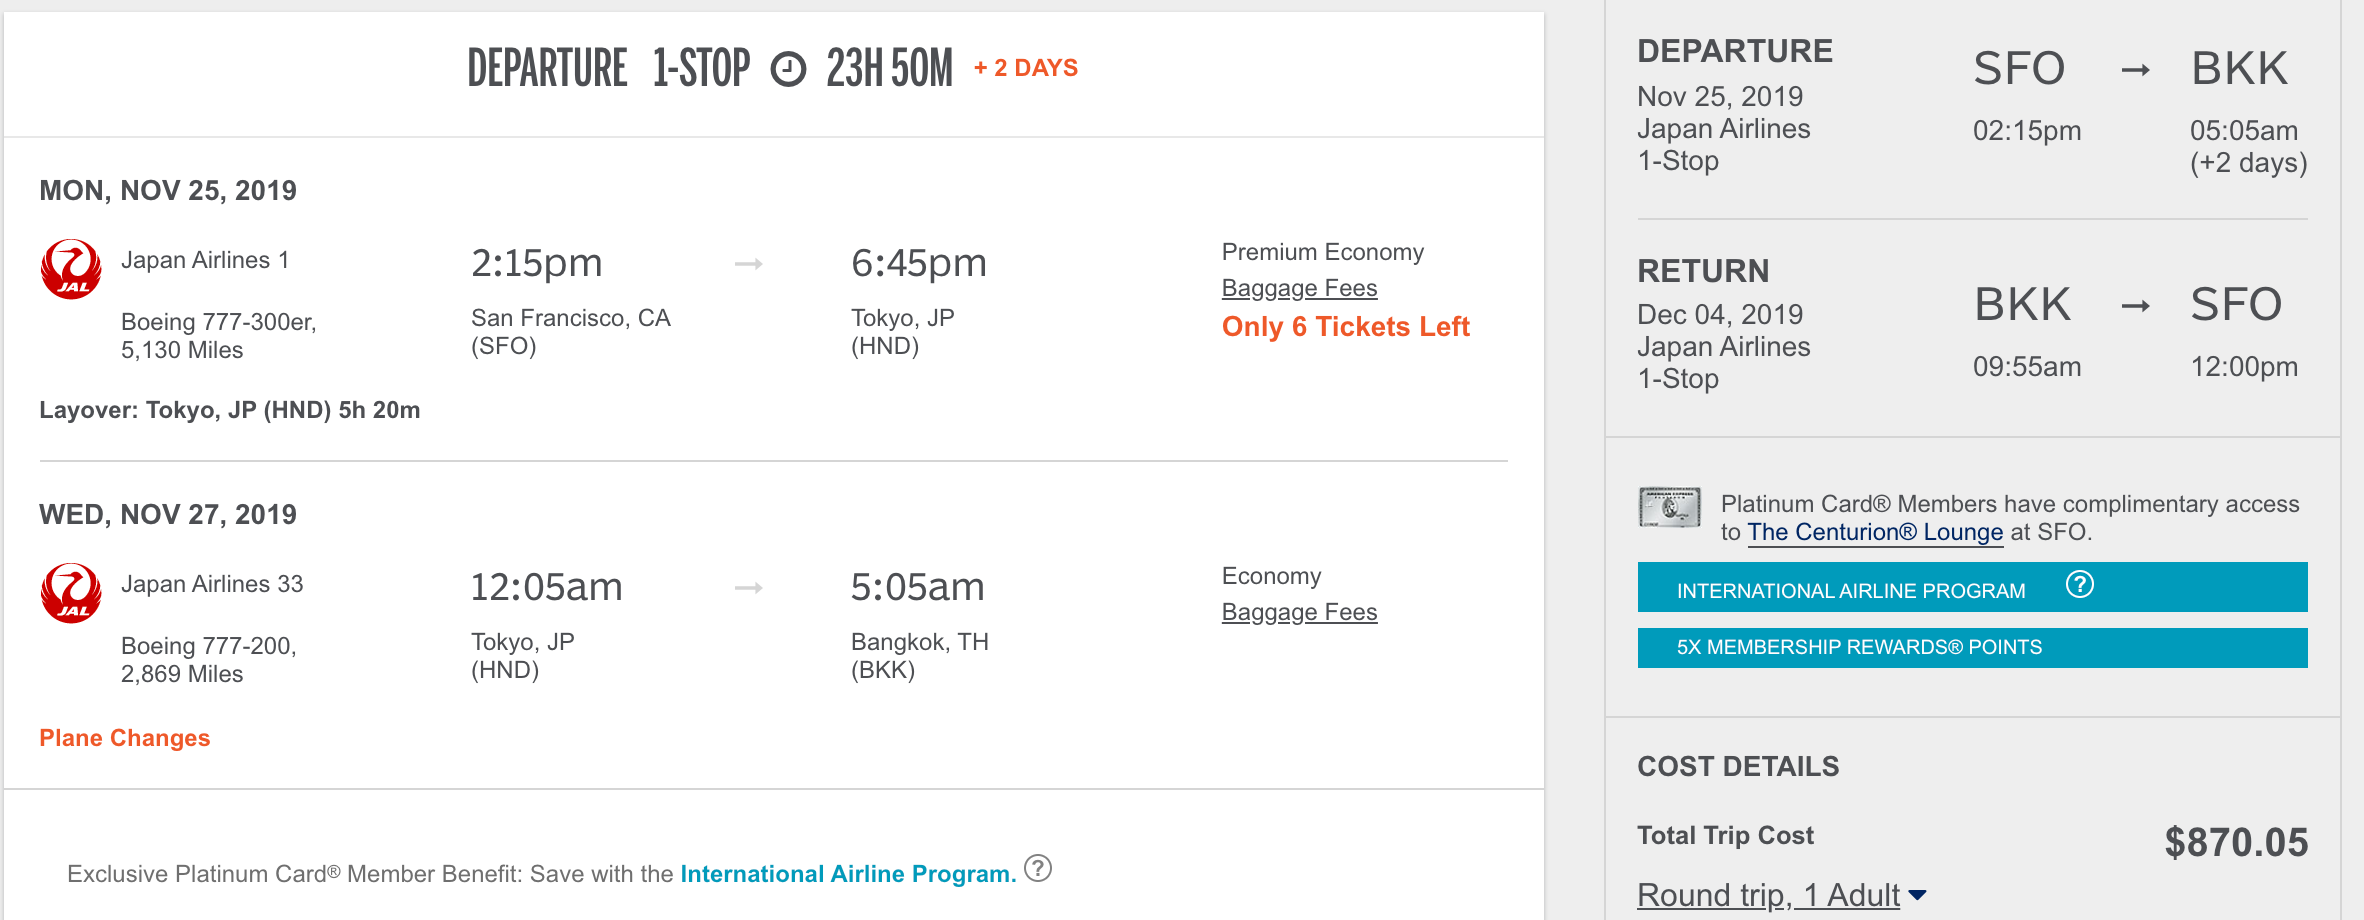Click arrow between 2:15pm and 6:45pm
Screen dimensions: 2364x920
749,264
